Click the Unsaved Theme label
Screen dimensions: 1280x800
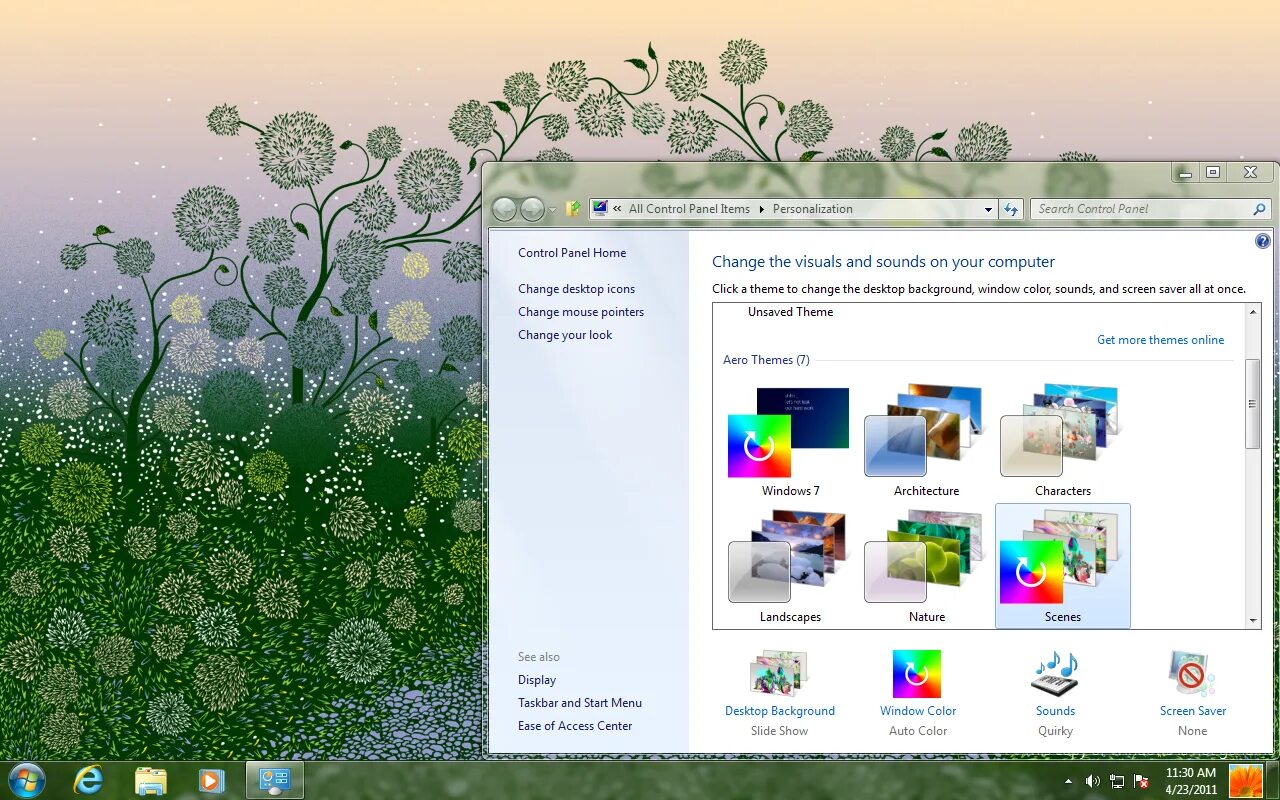coord(790,312)
